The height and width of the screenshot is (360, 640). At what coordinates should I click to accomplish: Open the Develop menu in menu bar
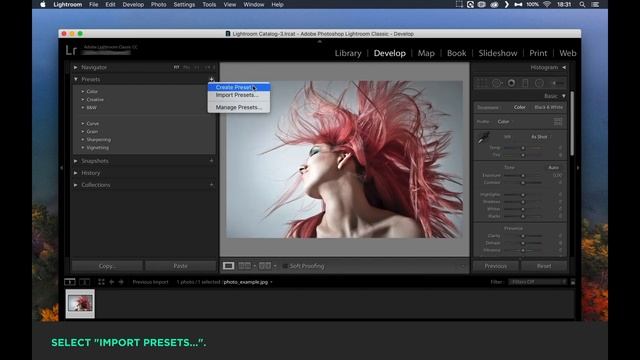tap(133, 4)
